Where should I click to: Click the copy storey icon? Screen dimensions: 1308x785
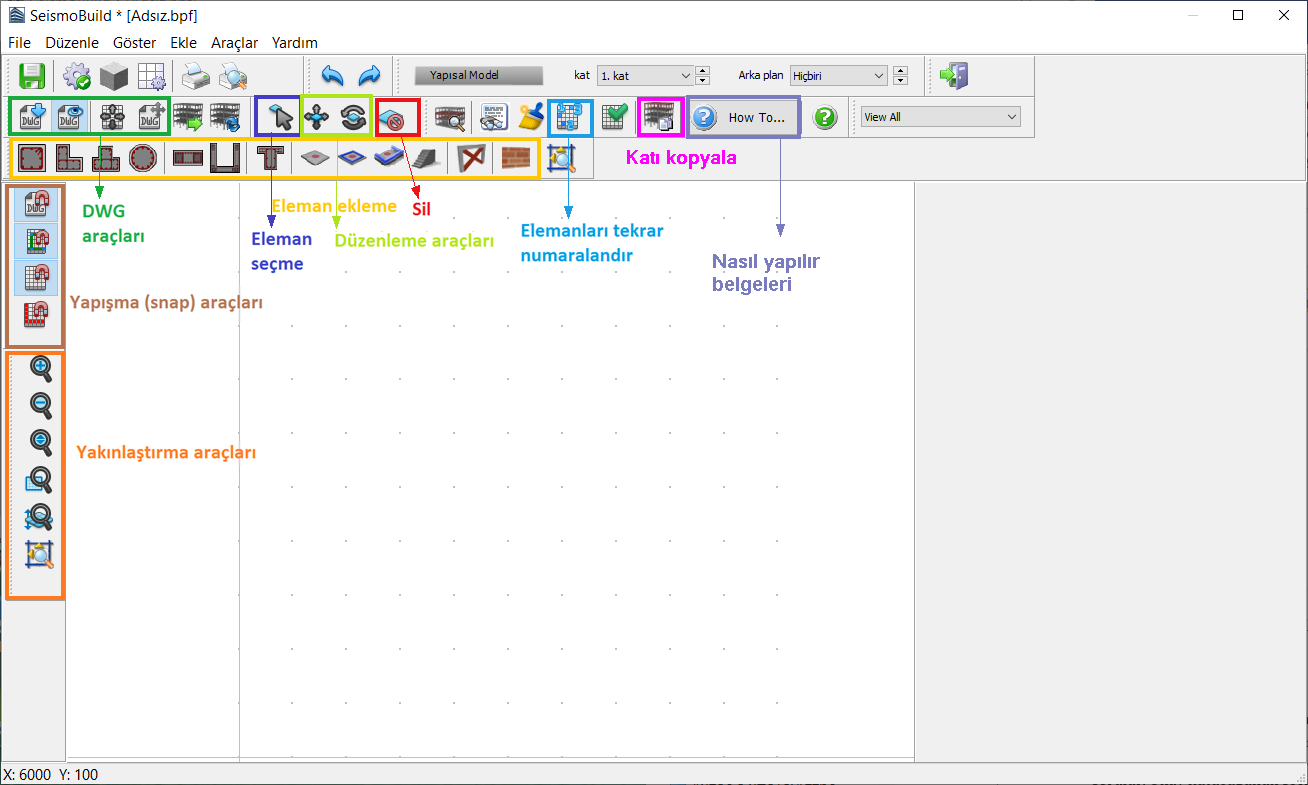point(660,118)
